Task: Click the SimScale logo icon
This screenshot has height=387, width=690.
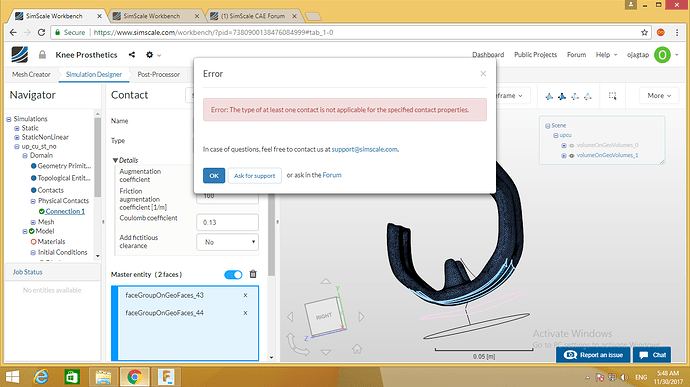Action: [19, 55]
